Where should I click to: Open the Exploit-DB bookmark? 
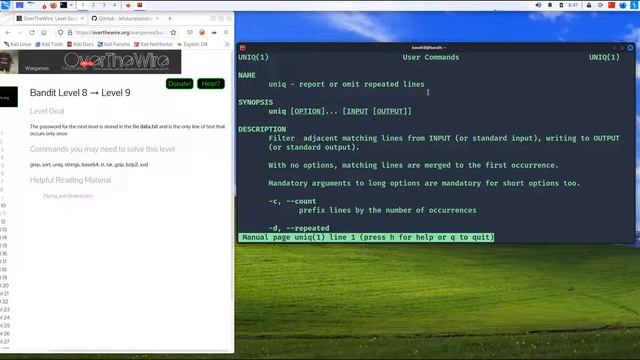[x=192, y=44]
